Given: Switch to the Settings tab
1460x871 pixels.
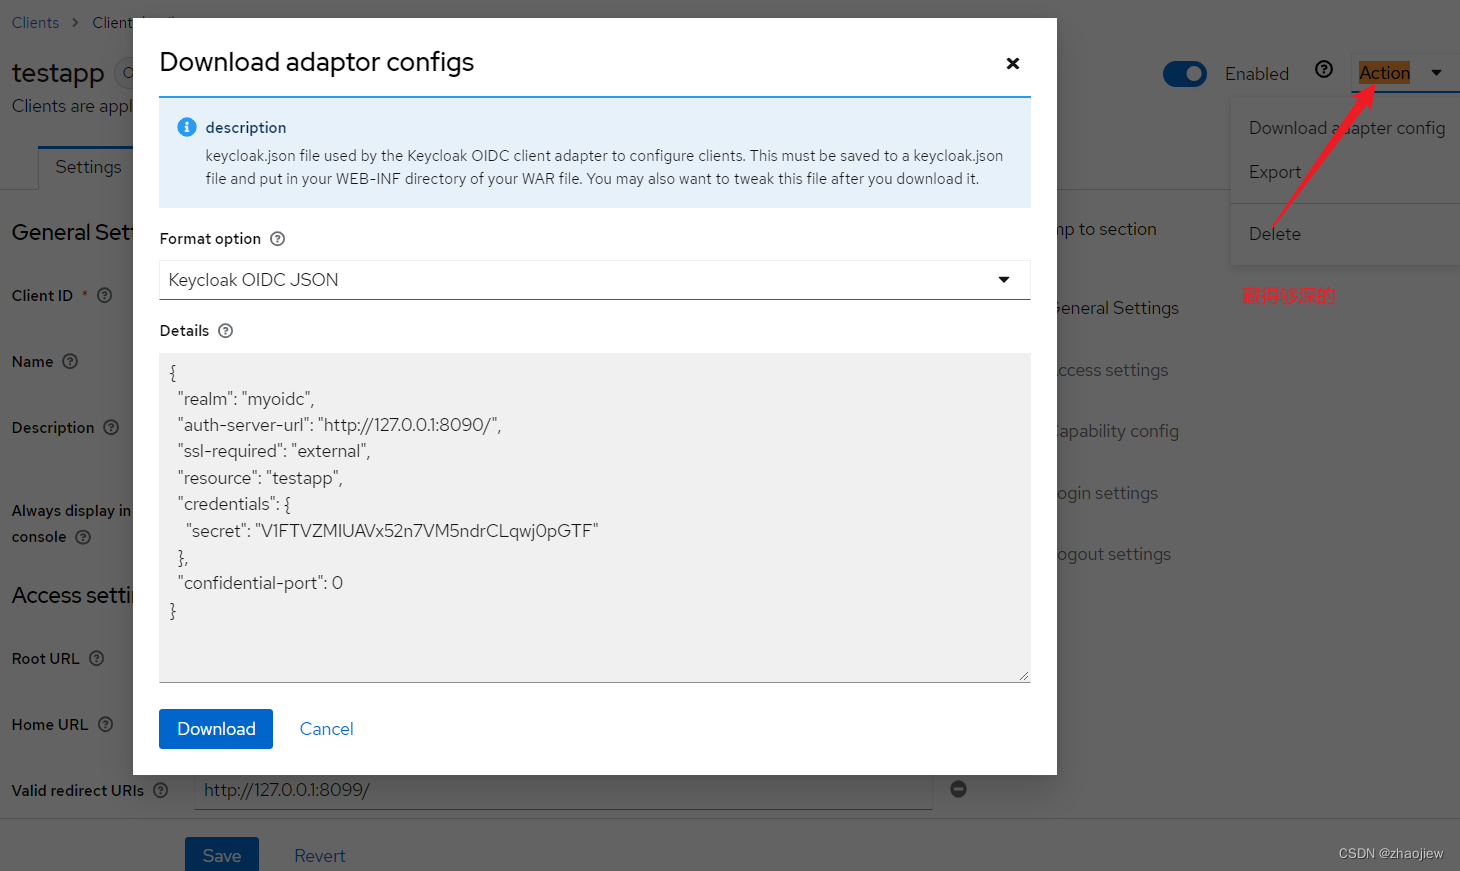Looking at the screenshot, I should 88,167.
